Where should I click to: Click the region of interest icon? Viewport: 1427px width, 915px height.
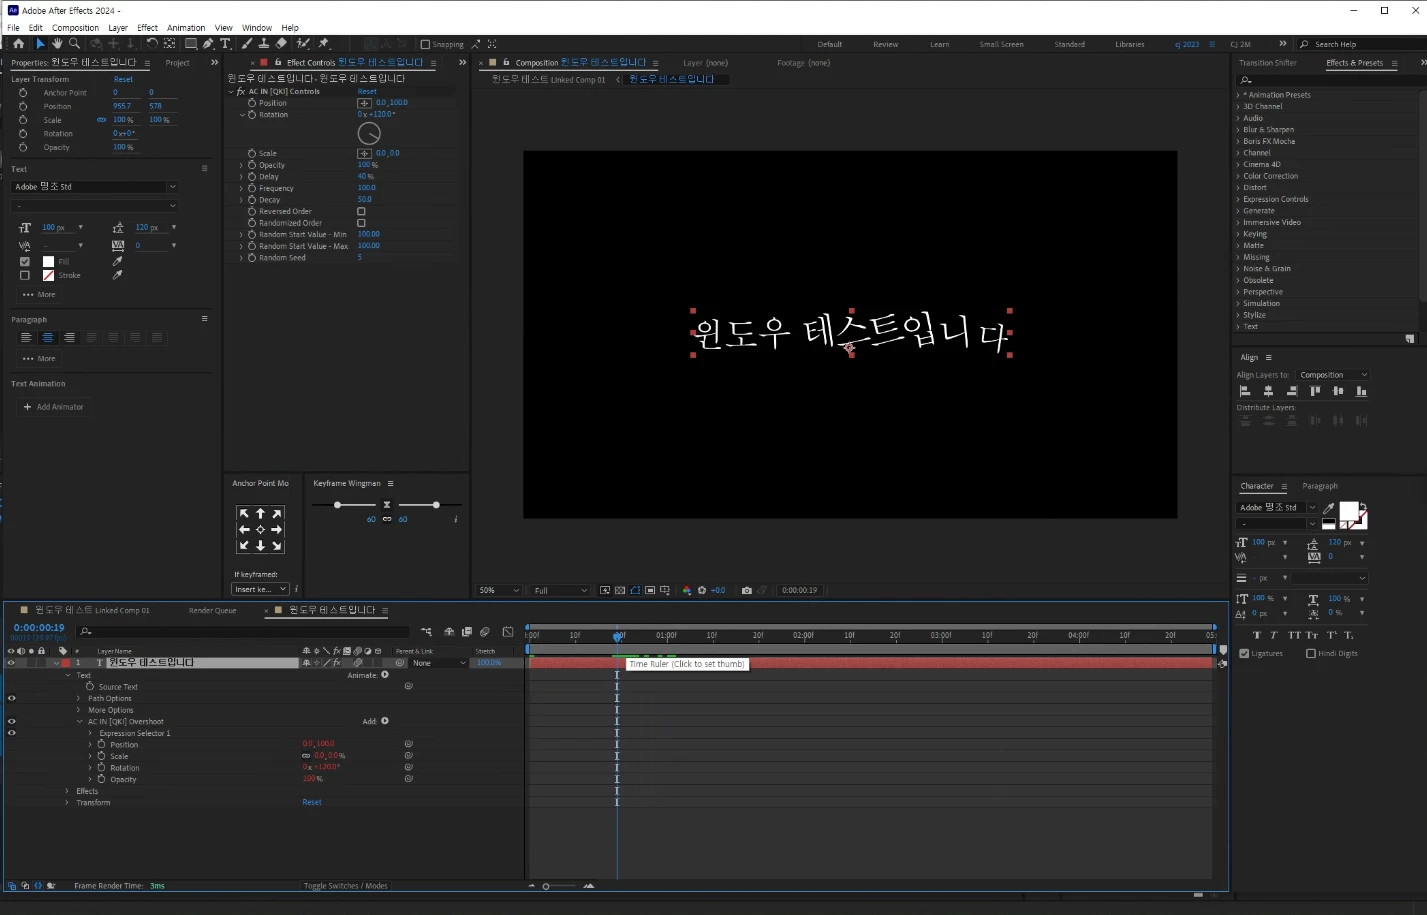(x=650, y=590)
